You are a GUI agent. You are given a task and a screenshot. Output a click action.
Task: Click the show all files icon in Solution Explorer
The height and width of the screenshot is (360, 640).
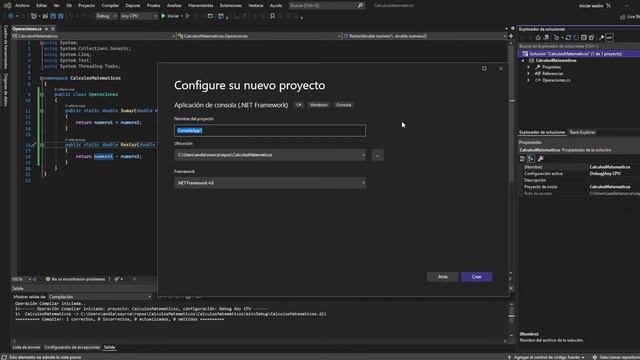click(x=591, y=38)
